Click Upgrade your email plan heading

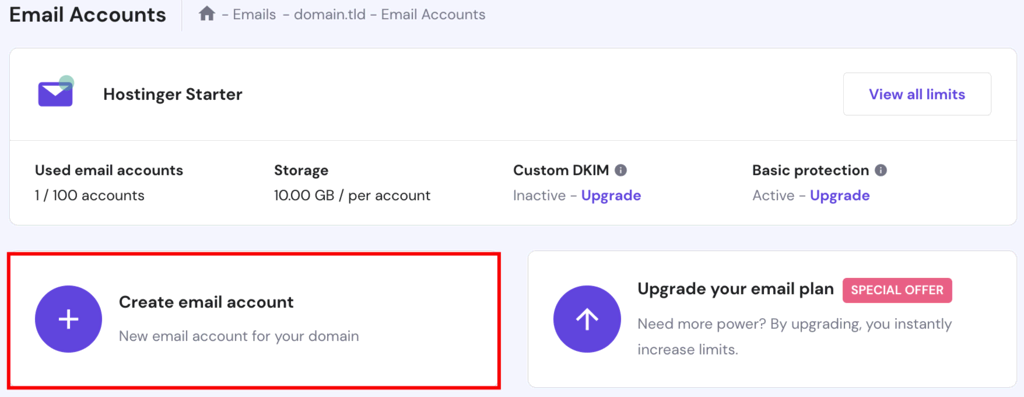tap(736, 289)
